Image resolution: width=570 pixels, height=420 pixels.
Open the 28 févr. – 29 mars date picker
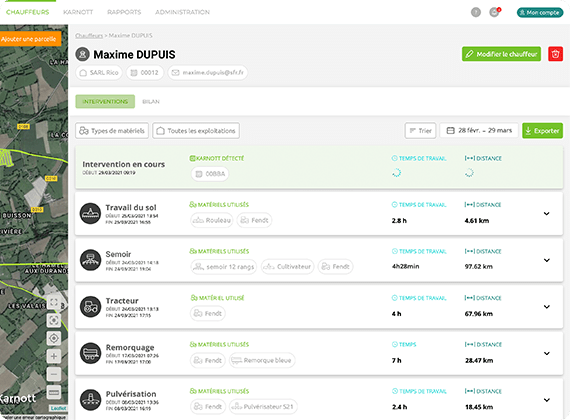pos(479,131)
